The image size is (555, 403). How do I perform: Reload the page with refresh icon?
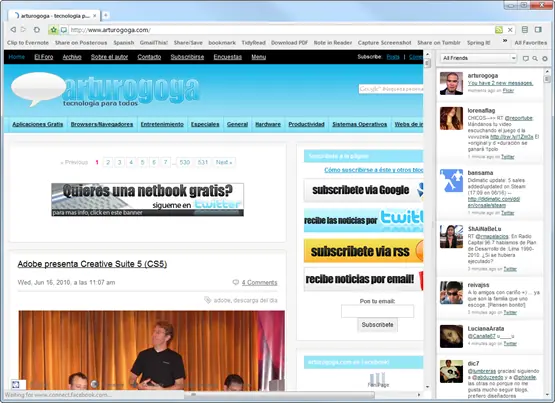(x=37, y=30)
